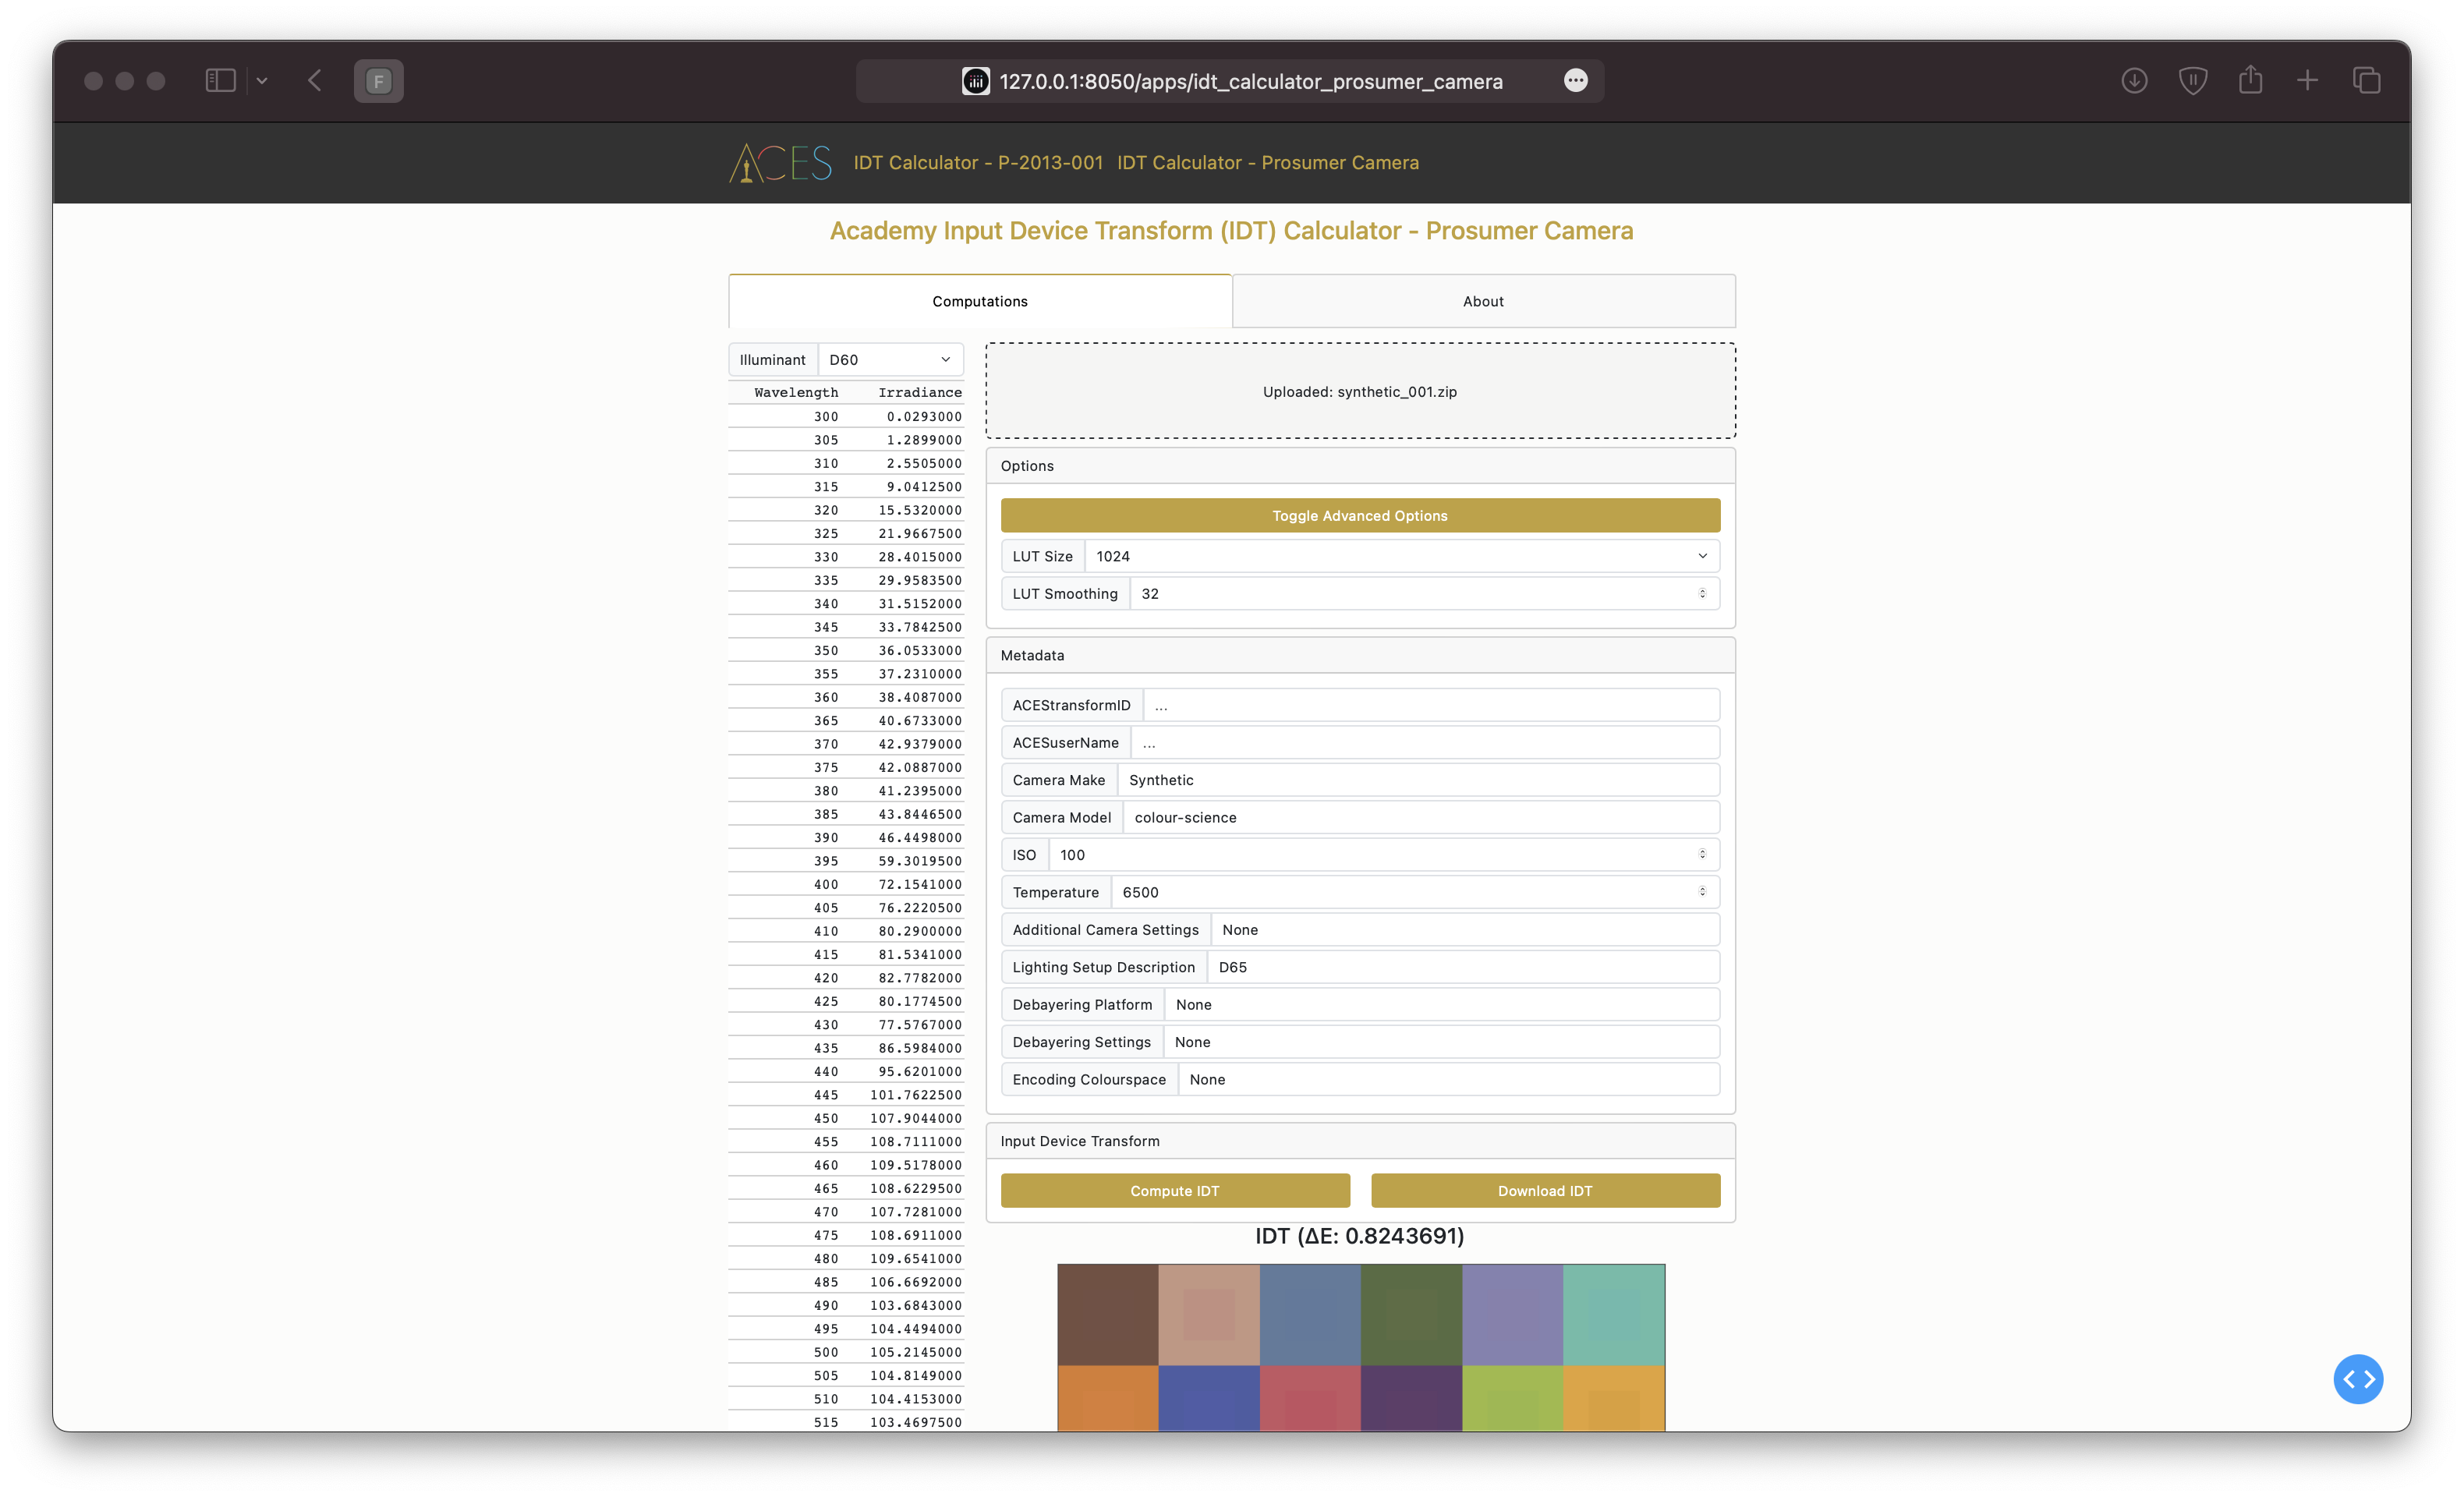Open IDT Calculator - P-2013-001 link
Image resolution: width=2464 pixels, height=1497 pixels.
tap(977, 163)
